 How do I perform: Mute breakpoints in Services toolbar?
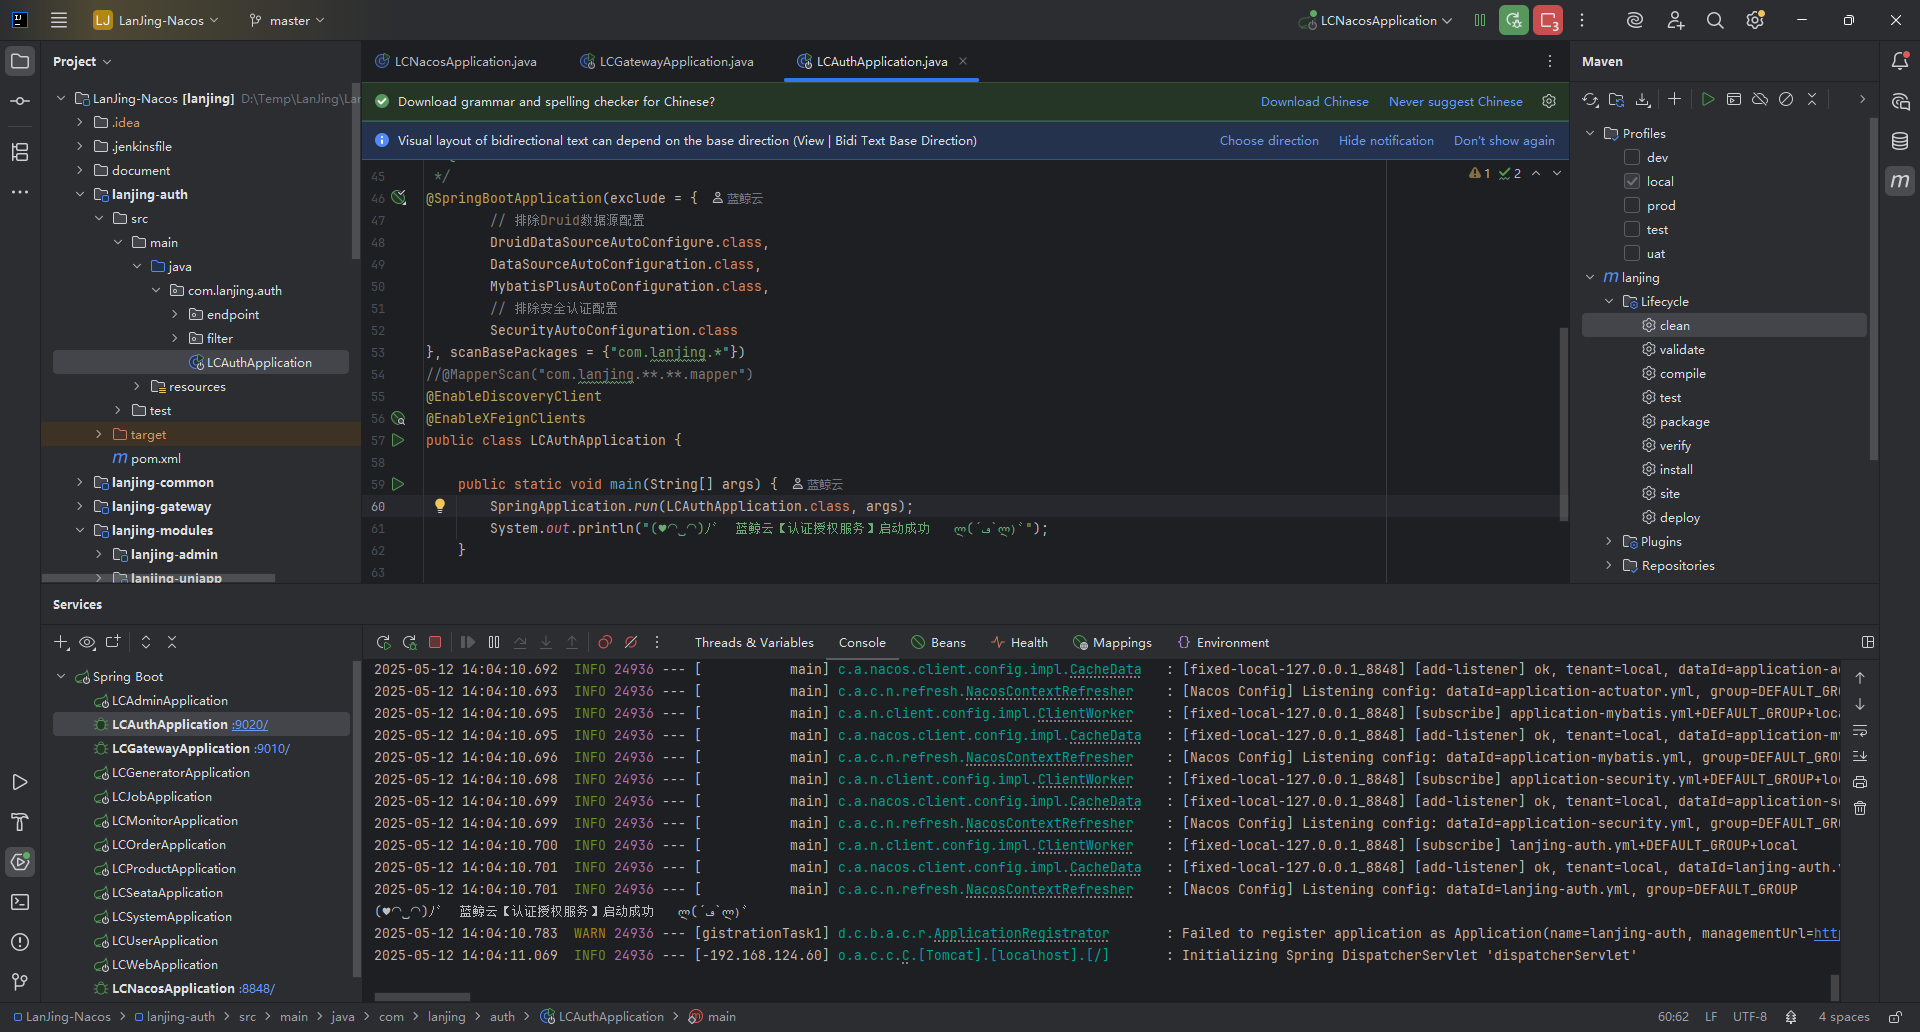click(x=631, y=642)
